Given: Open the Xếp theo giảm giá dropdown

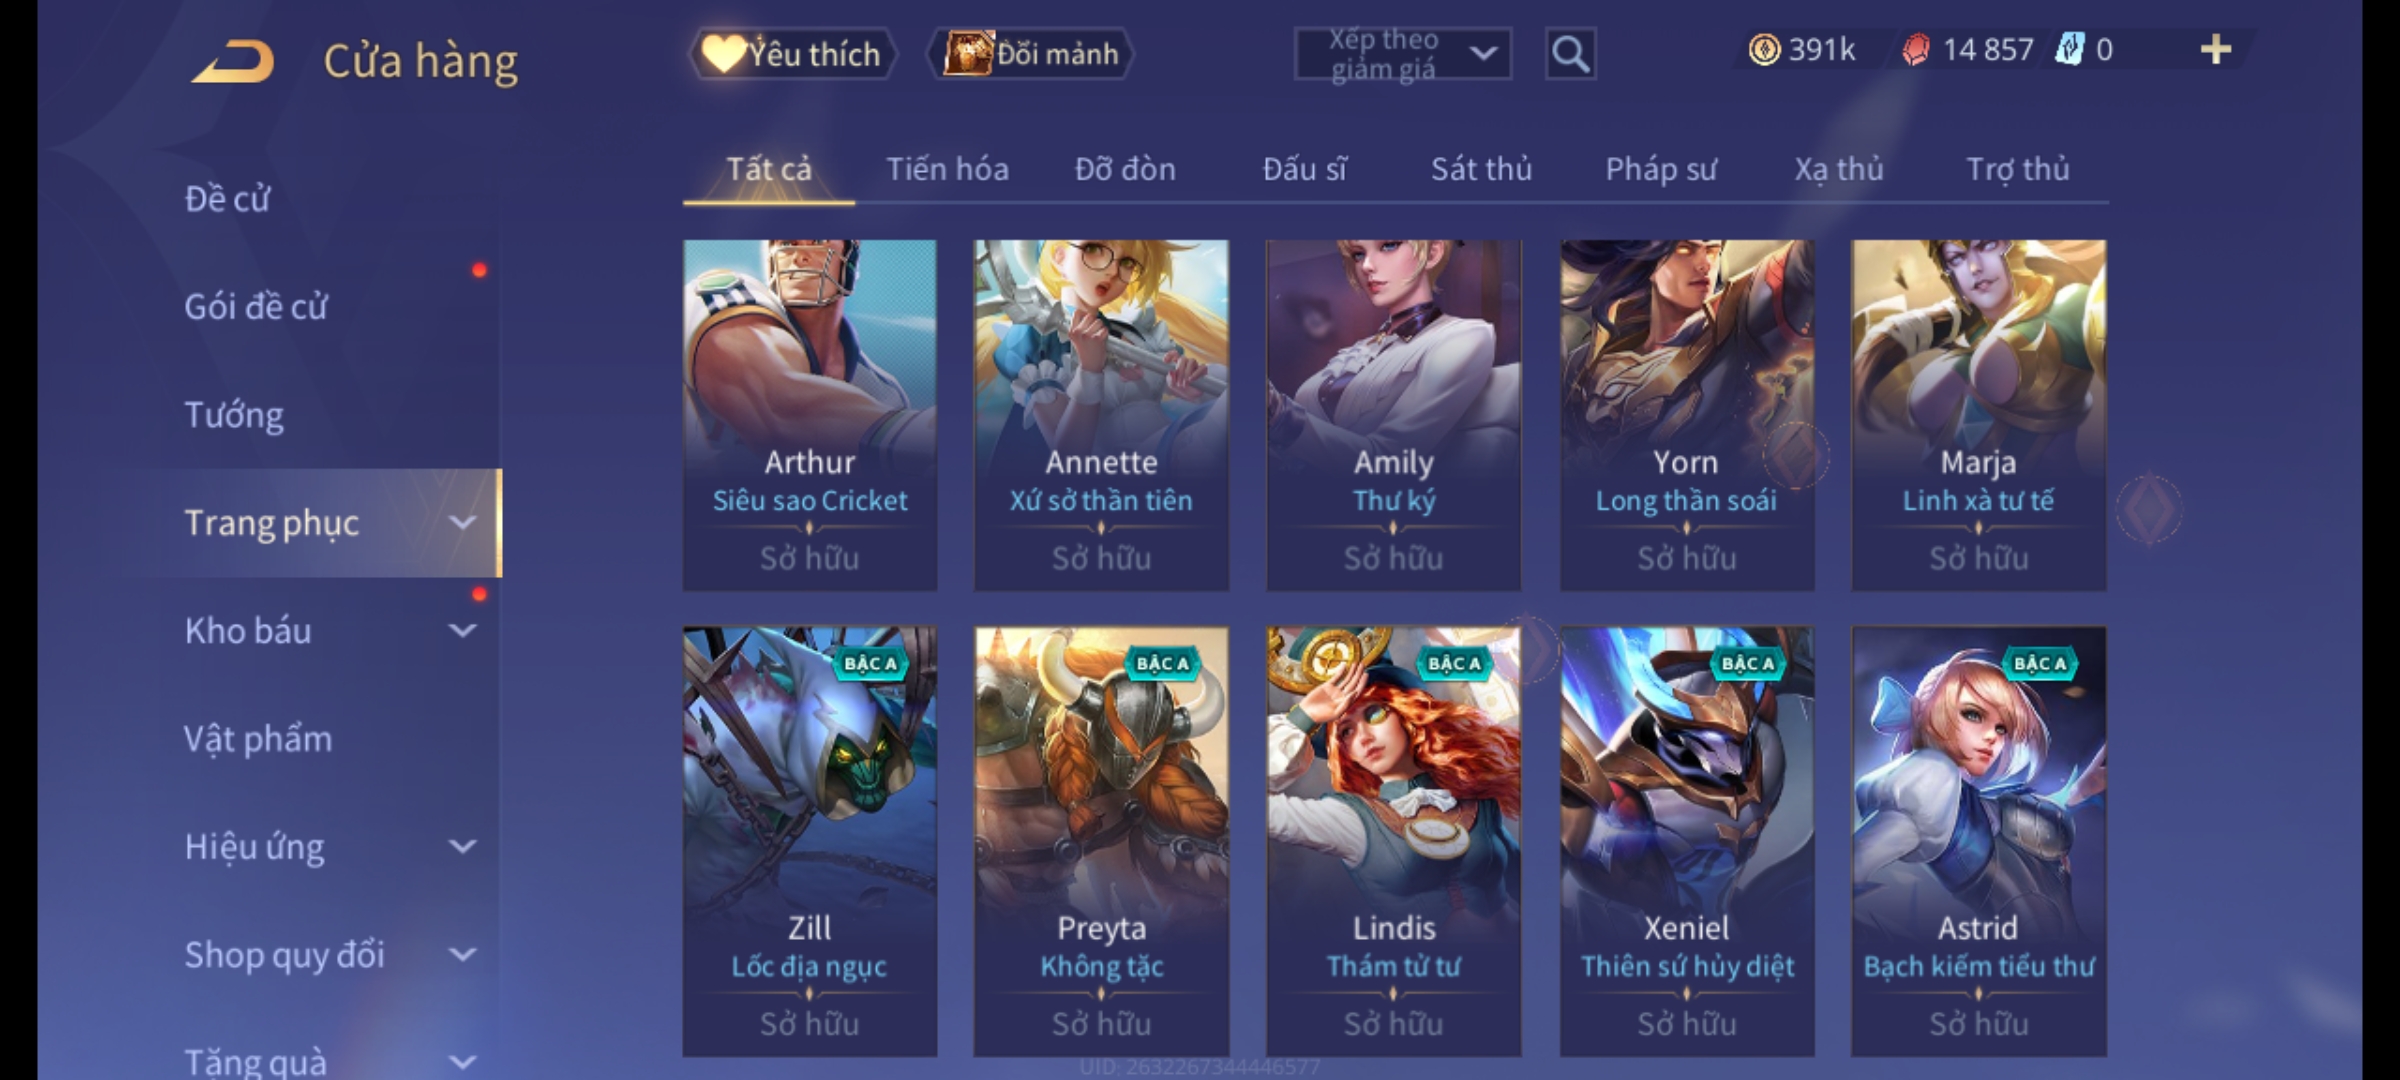Looking at the screenshot, I should click(1402, 53).
